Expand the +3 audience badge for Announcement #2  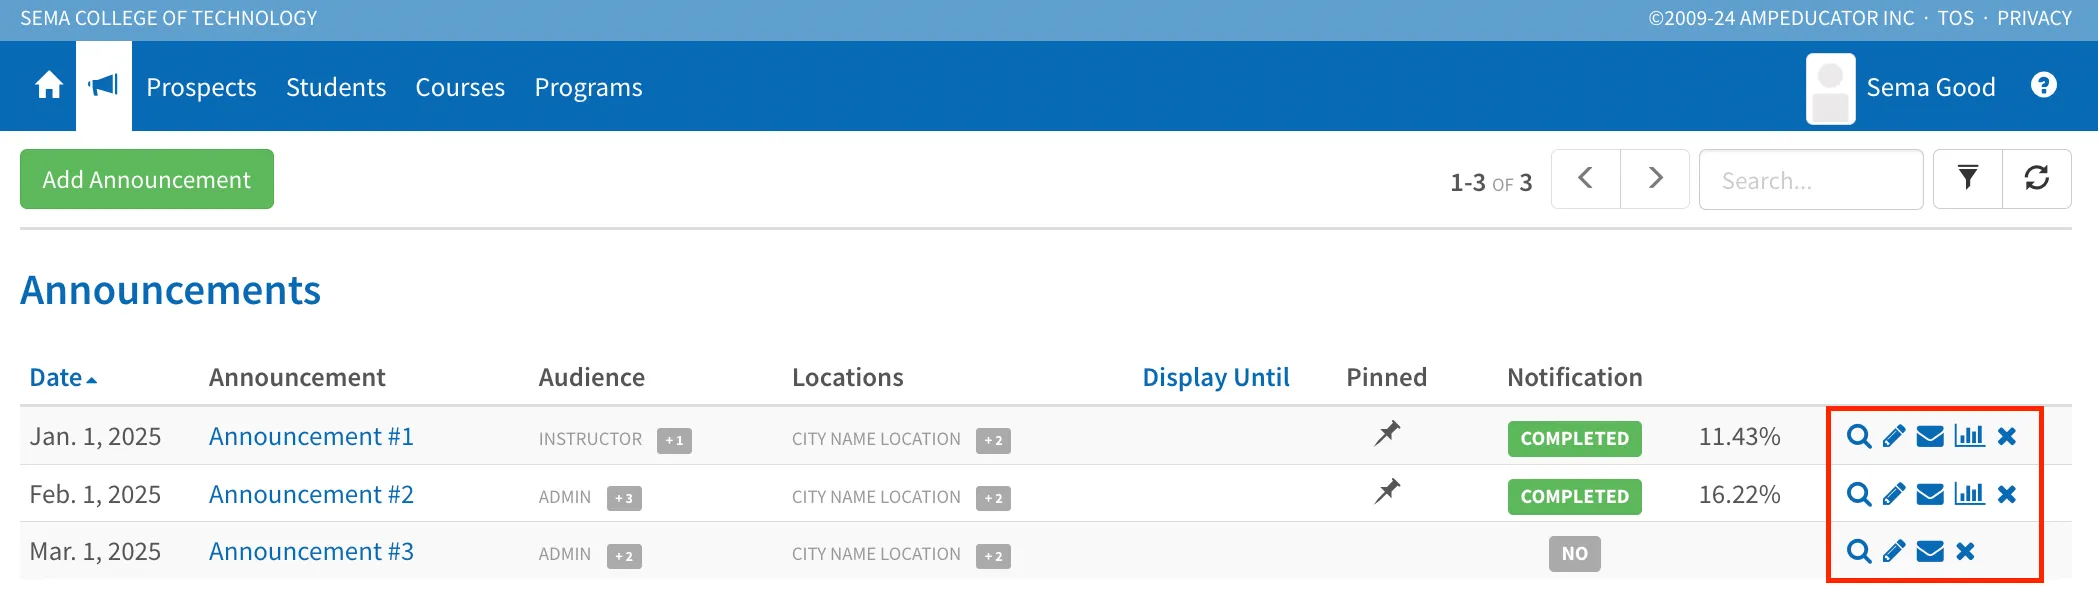(x=624, y=498)
